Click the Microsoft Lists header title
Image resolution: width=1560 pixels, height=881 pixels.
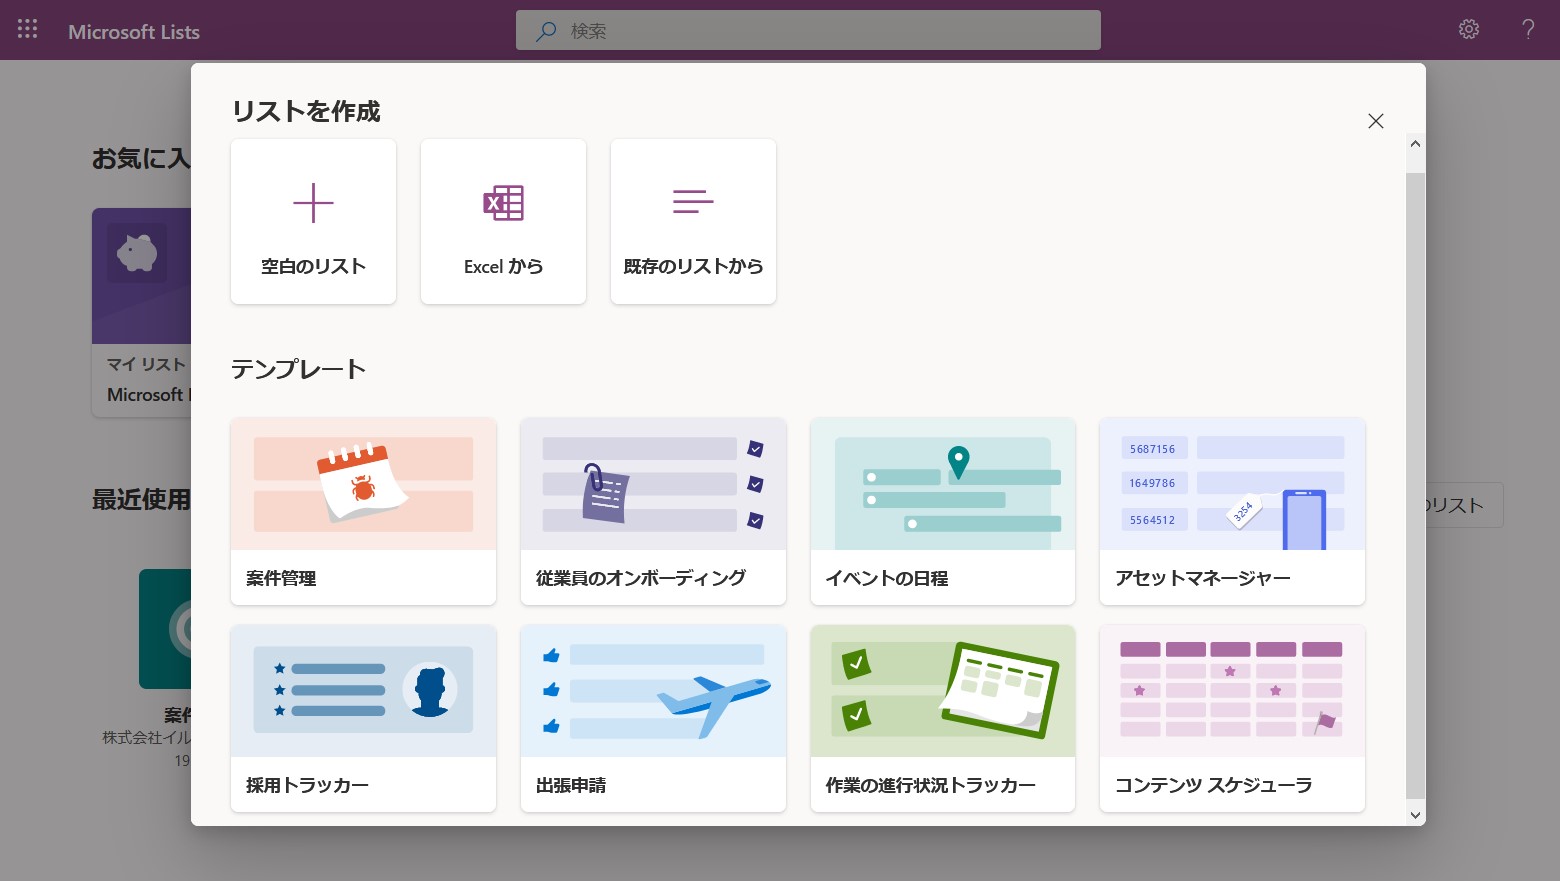coord(134,31)
